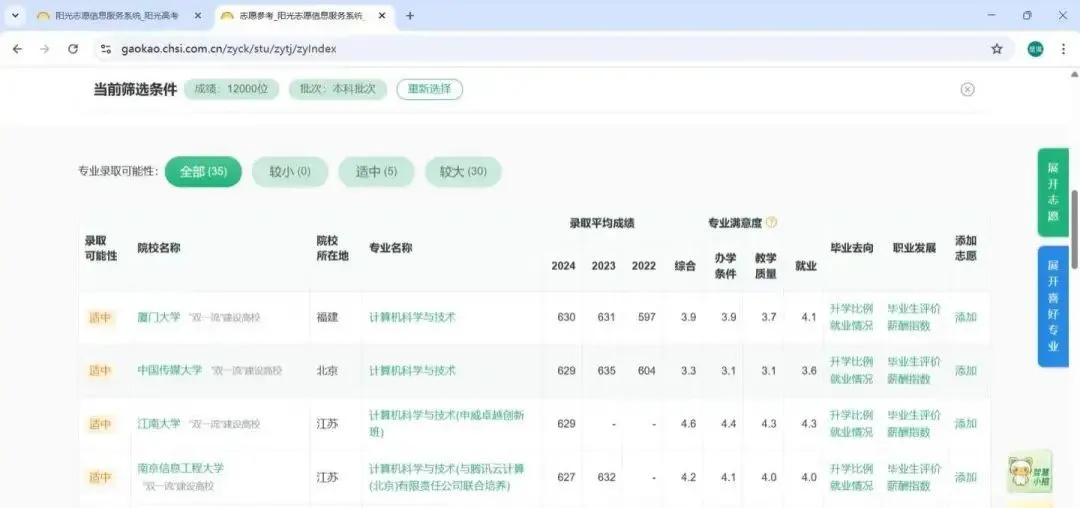Click the site info icon in address bar
1080x508 pixels.
tap(106, 49)
